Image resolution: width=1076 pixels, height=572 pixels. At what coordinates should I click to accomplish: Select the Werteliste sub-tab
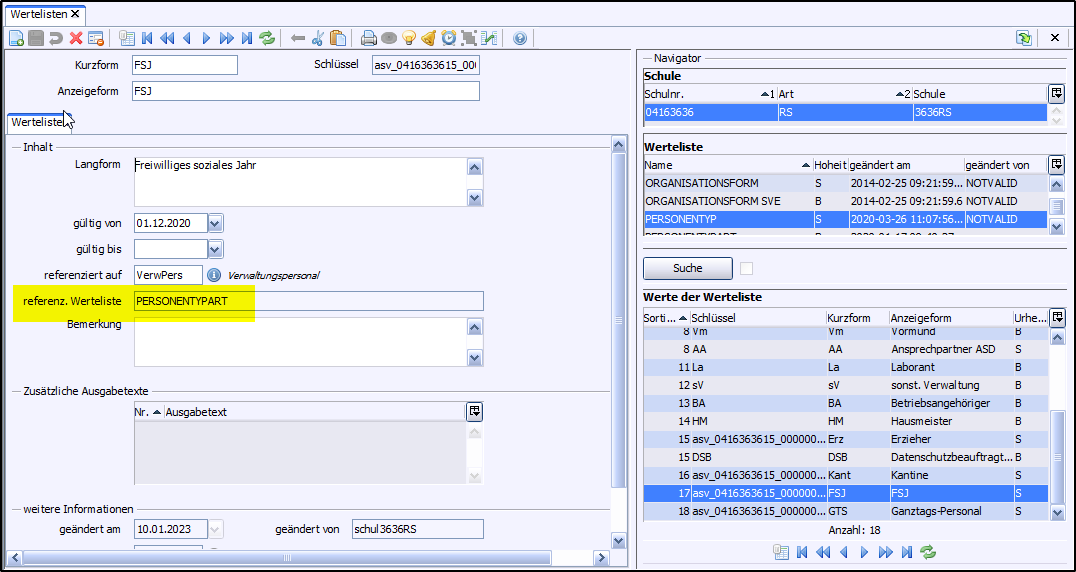pos(37,122)
